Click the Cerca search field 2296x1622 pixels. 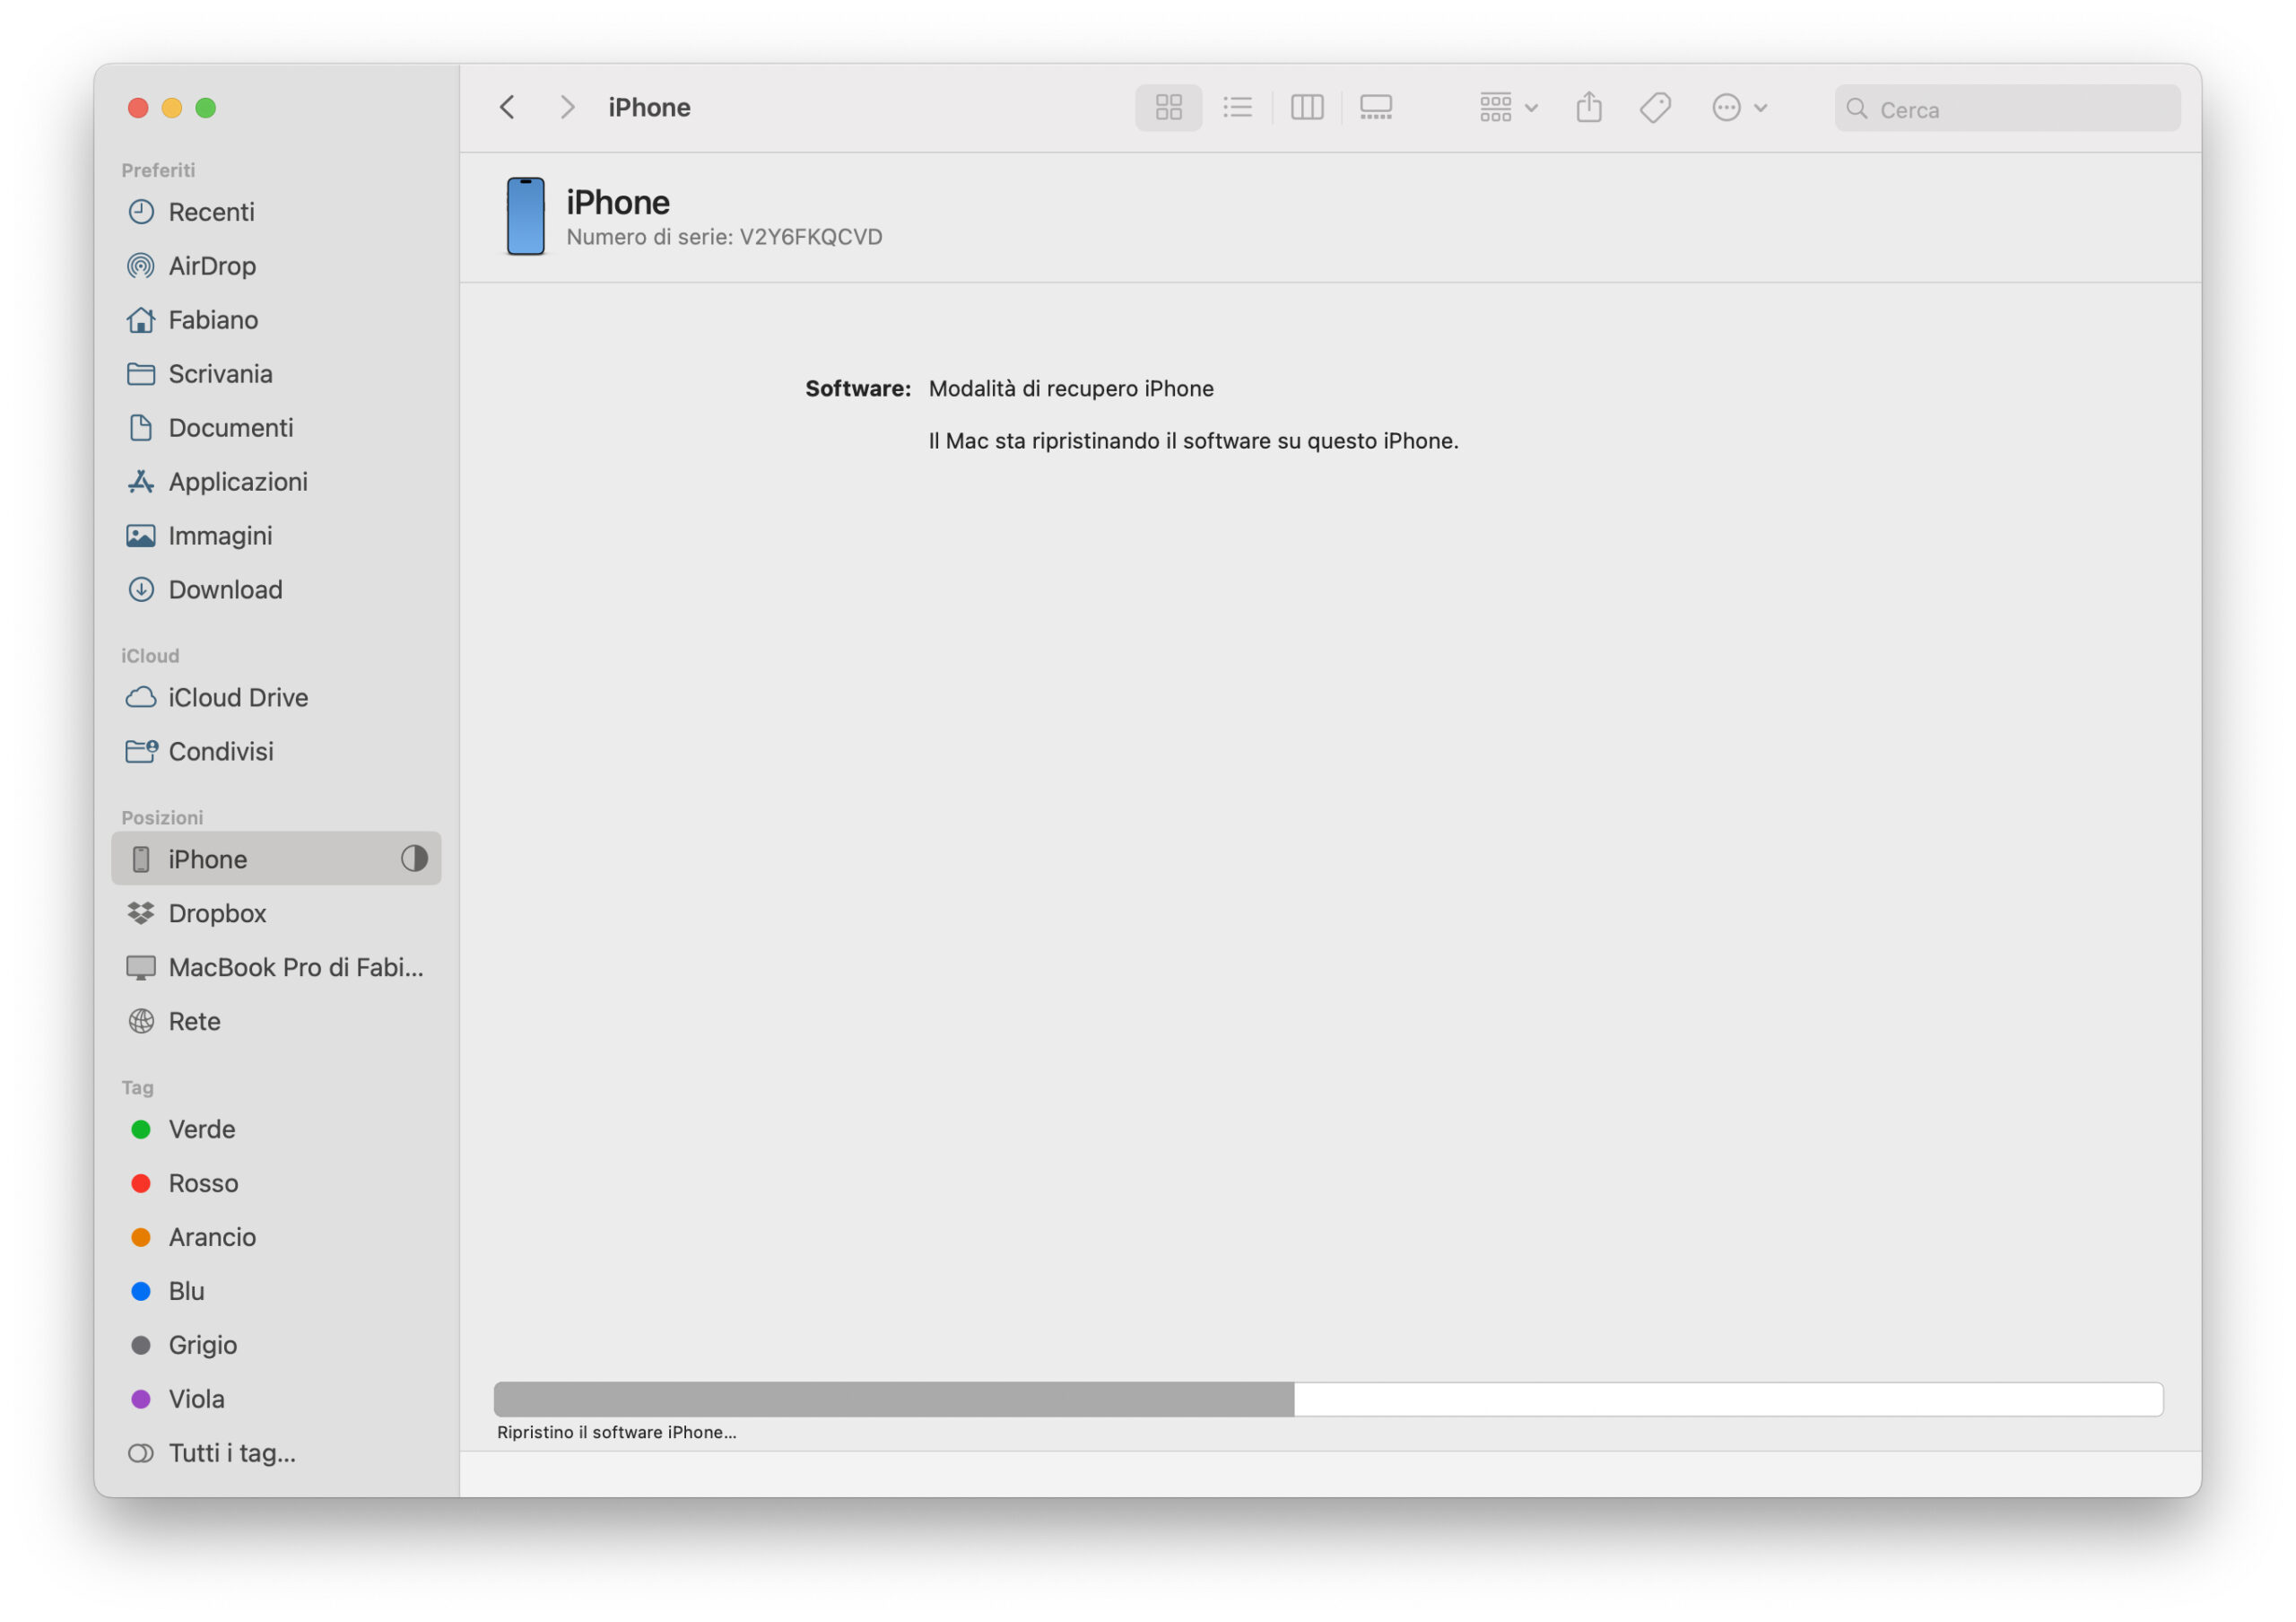tap(2007, 108)
